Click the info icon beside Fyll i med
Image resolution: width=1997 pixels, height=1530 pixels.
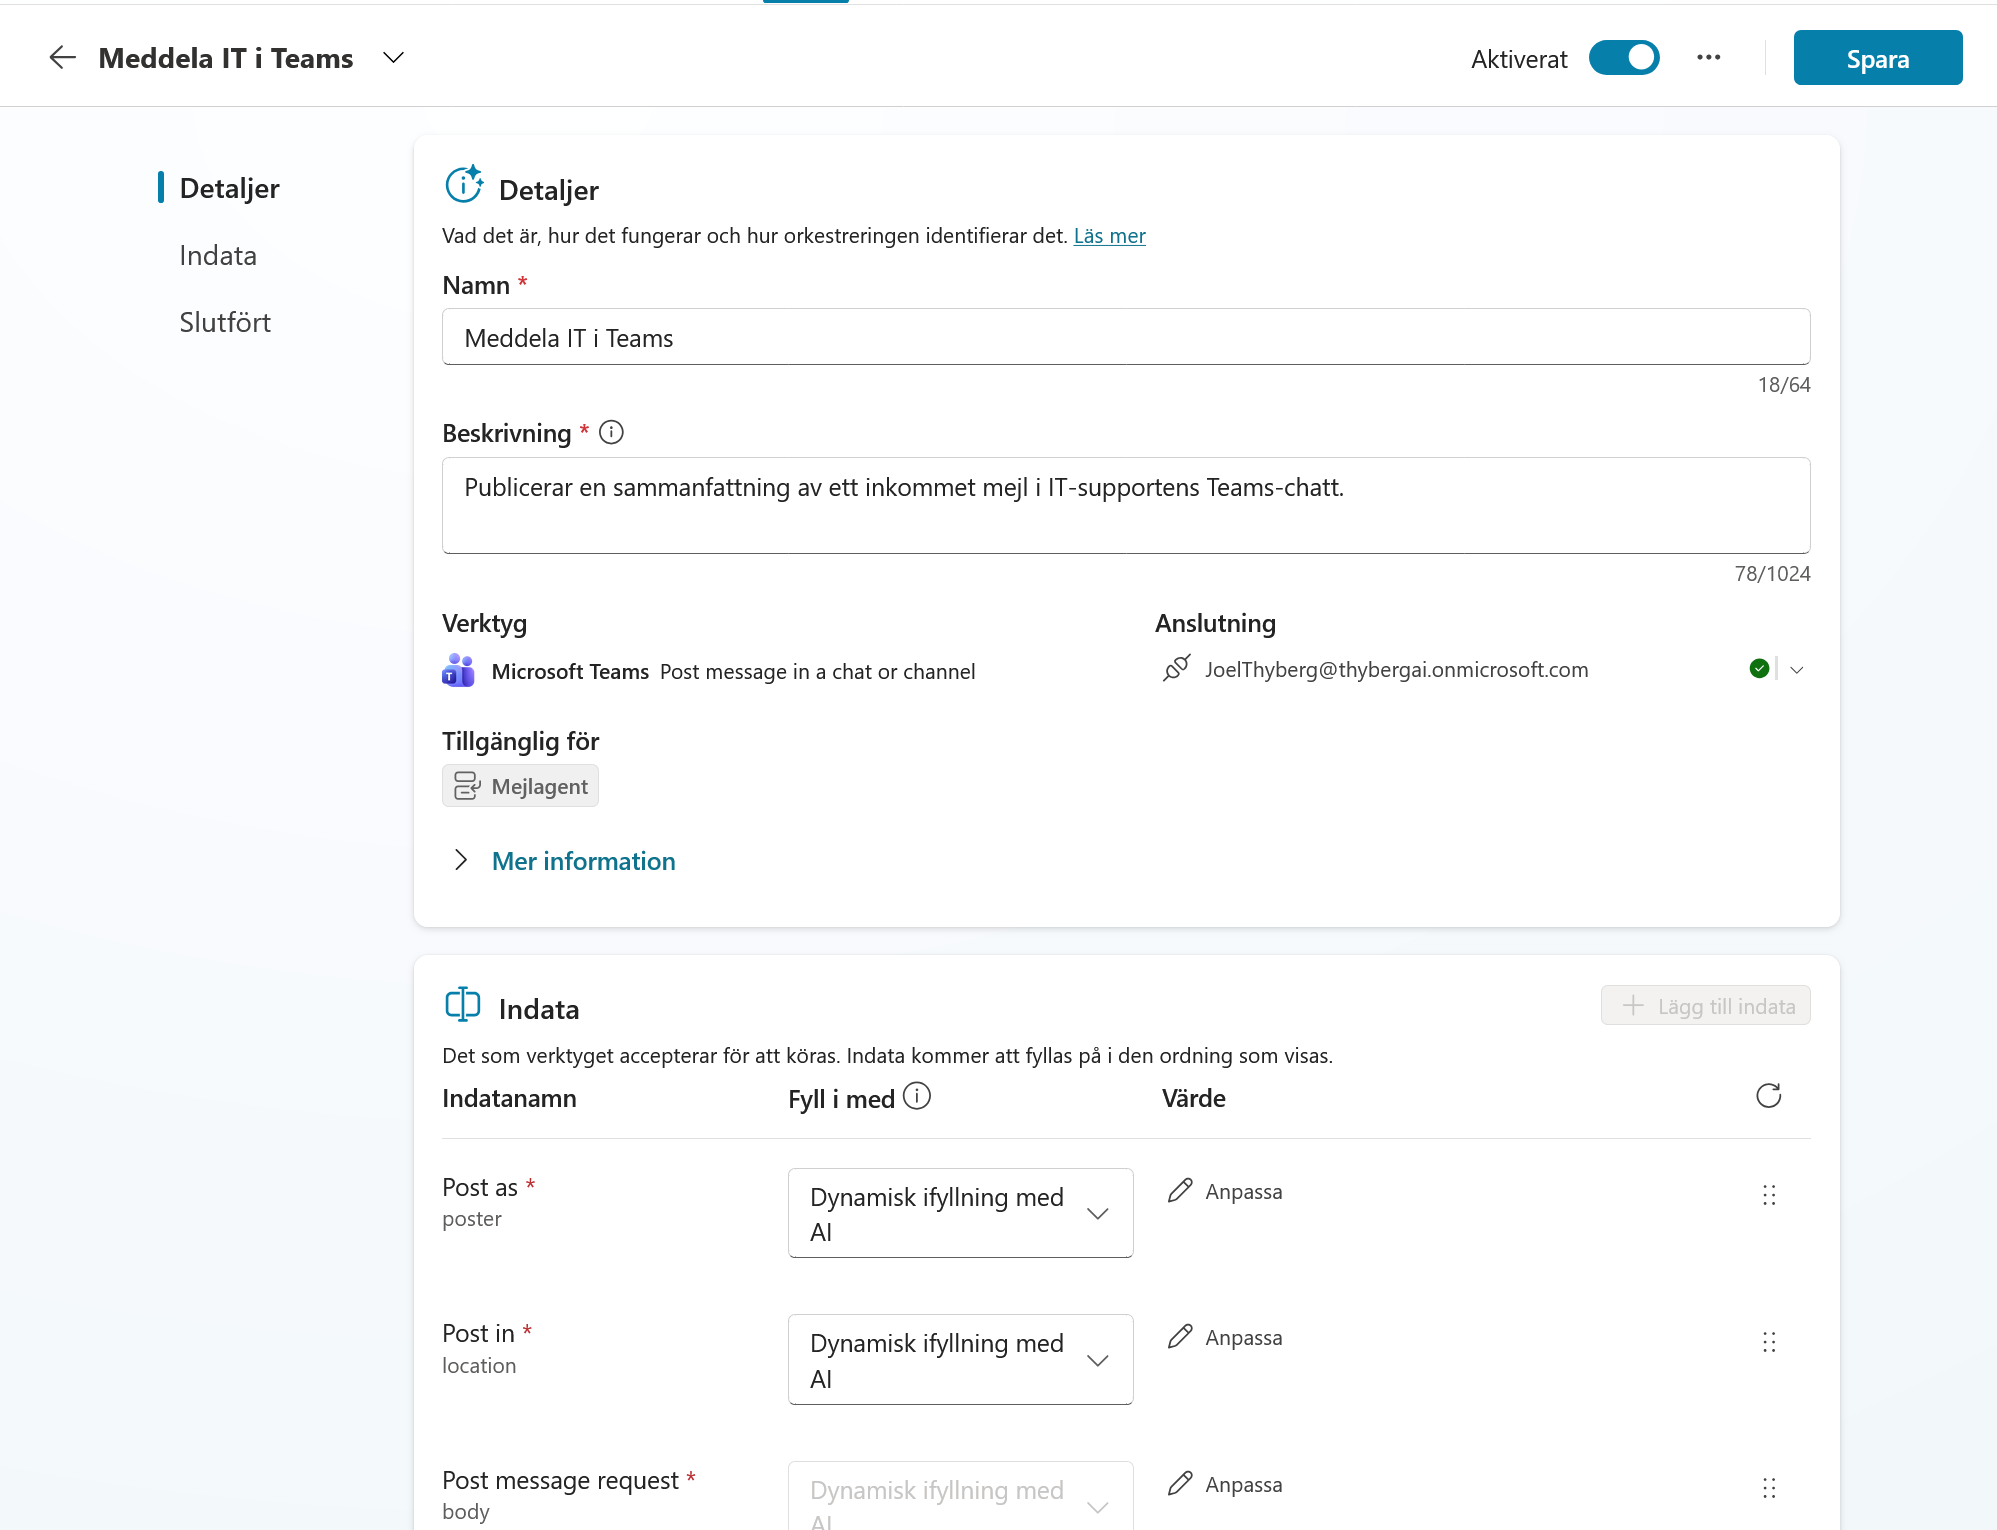(x=916, y=1097)
